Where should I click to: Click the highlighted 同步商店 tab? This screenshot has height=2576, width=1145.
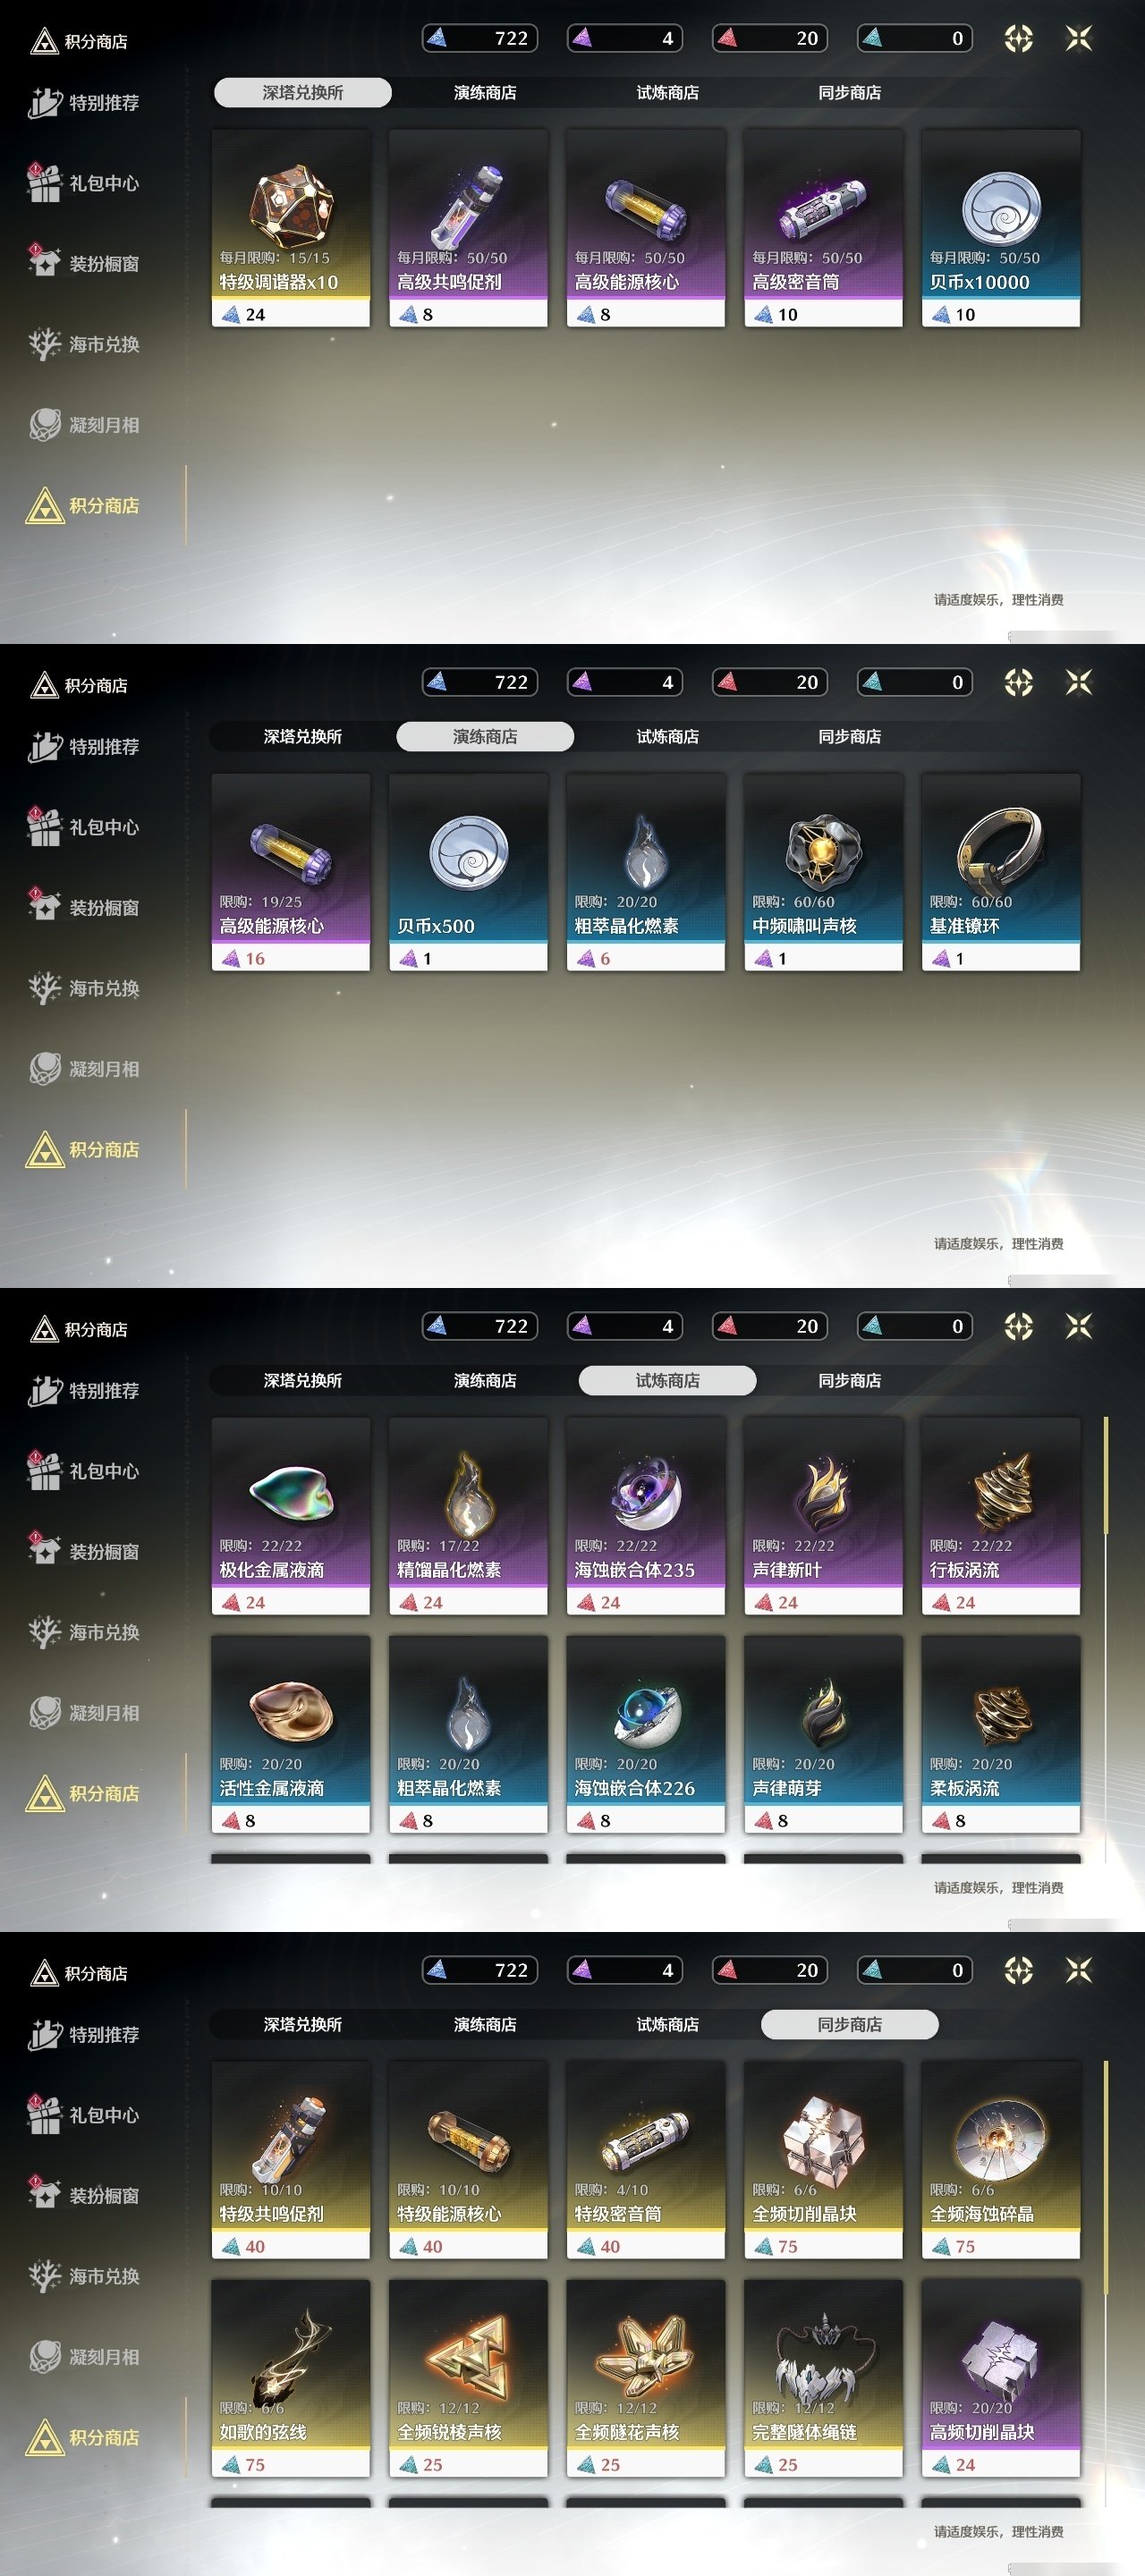pos(850,2024)
